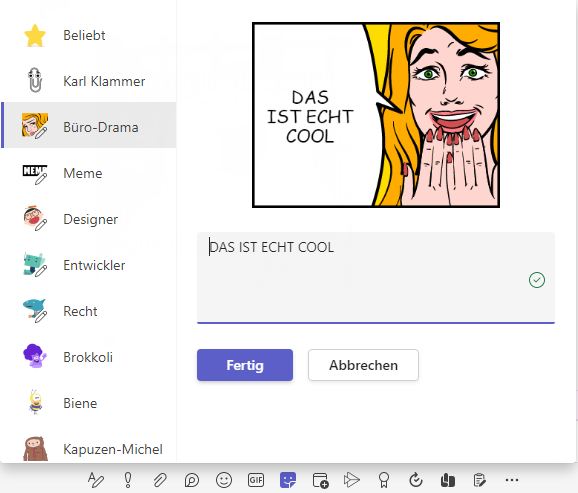Toggle the Sticker picker icon
578x493 pixels.
pyautogui.click(x=288, y=480)
